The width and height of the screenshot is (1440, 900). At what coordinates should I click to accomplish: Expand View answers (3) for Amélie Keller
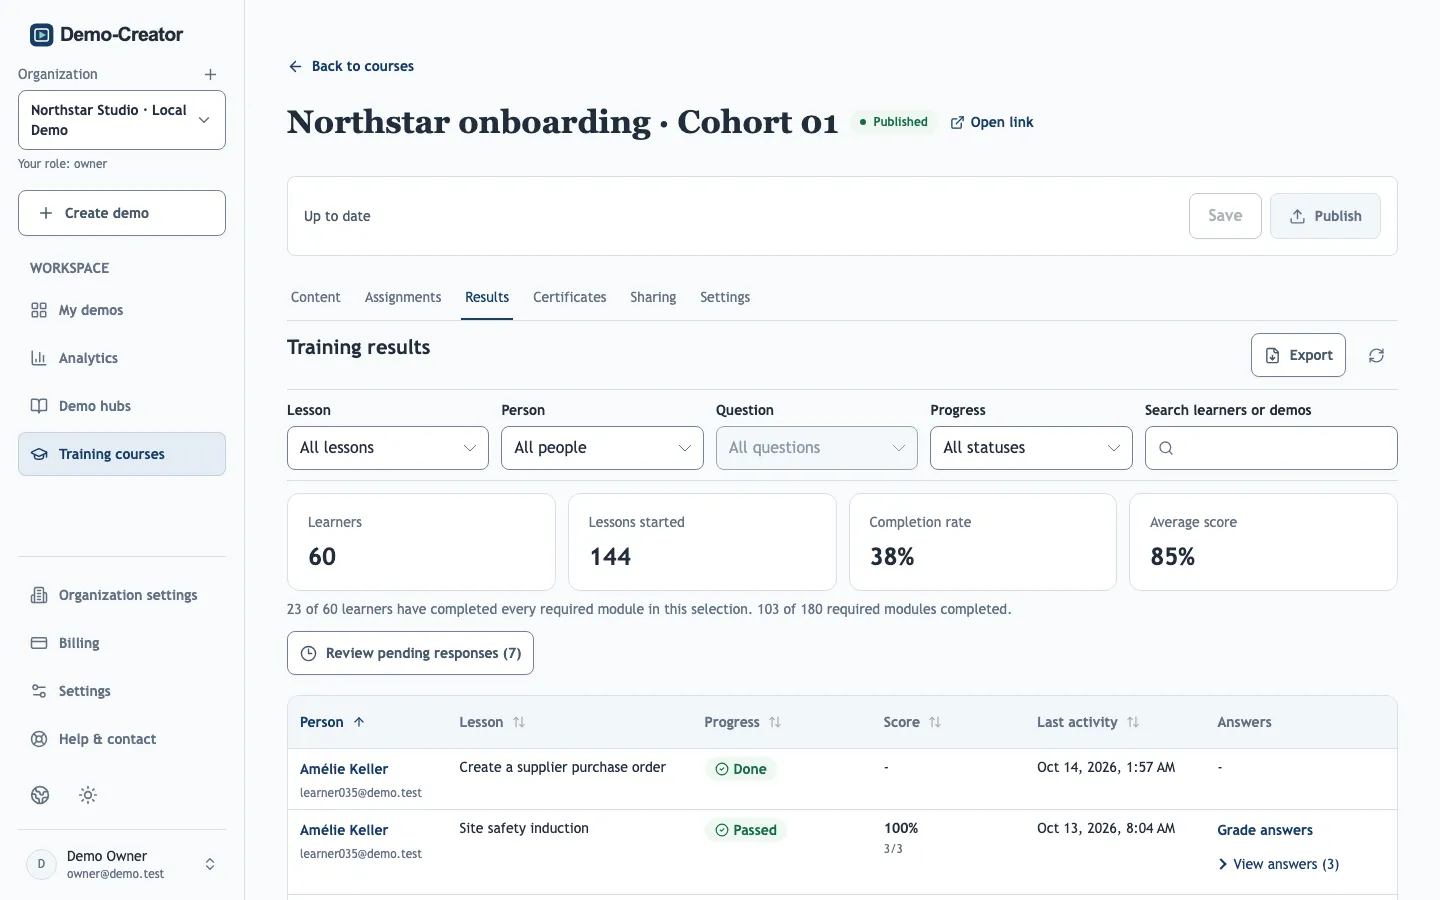tap(1278, 864)
